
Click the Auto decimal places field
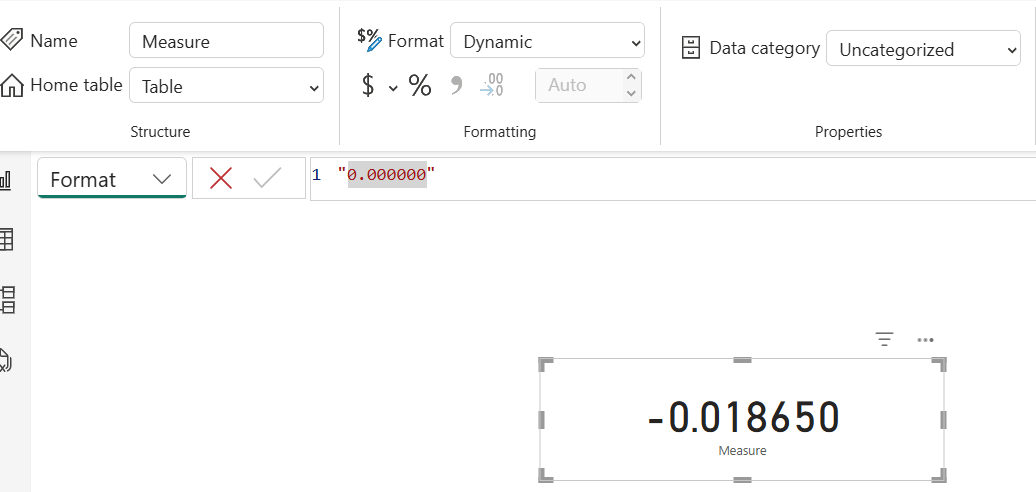point(579,85)
